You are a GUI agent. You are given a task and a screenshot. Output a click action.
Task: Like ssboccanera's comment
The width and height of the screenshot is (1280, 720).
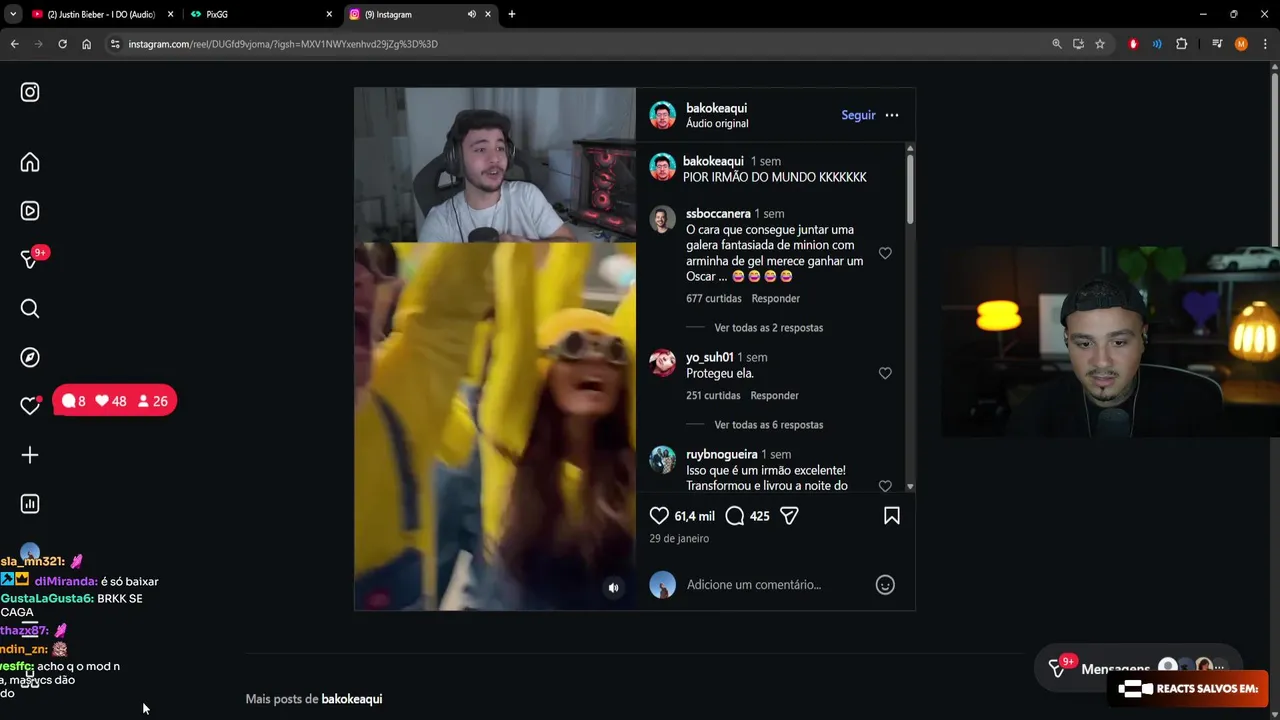point(885,253)
